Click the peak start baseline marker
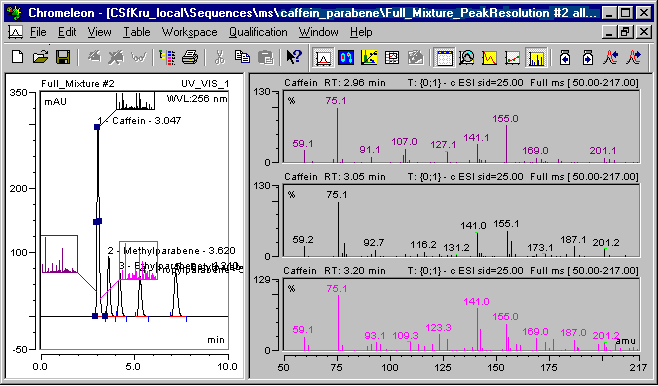 [x=95, y=316]
